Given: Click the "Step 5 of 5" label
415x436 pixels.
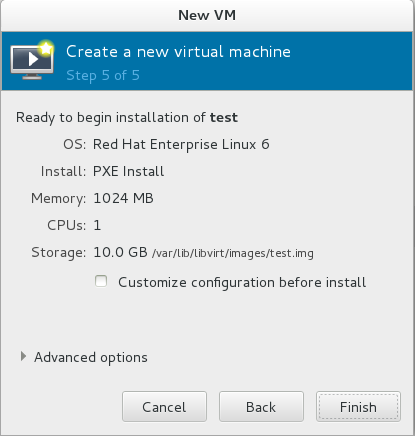Looking at the screenshot, I should tap(103, 75).
